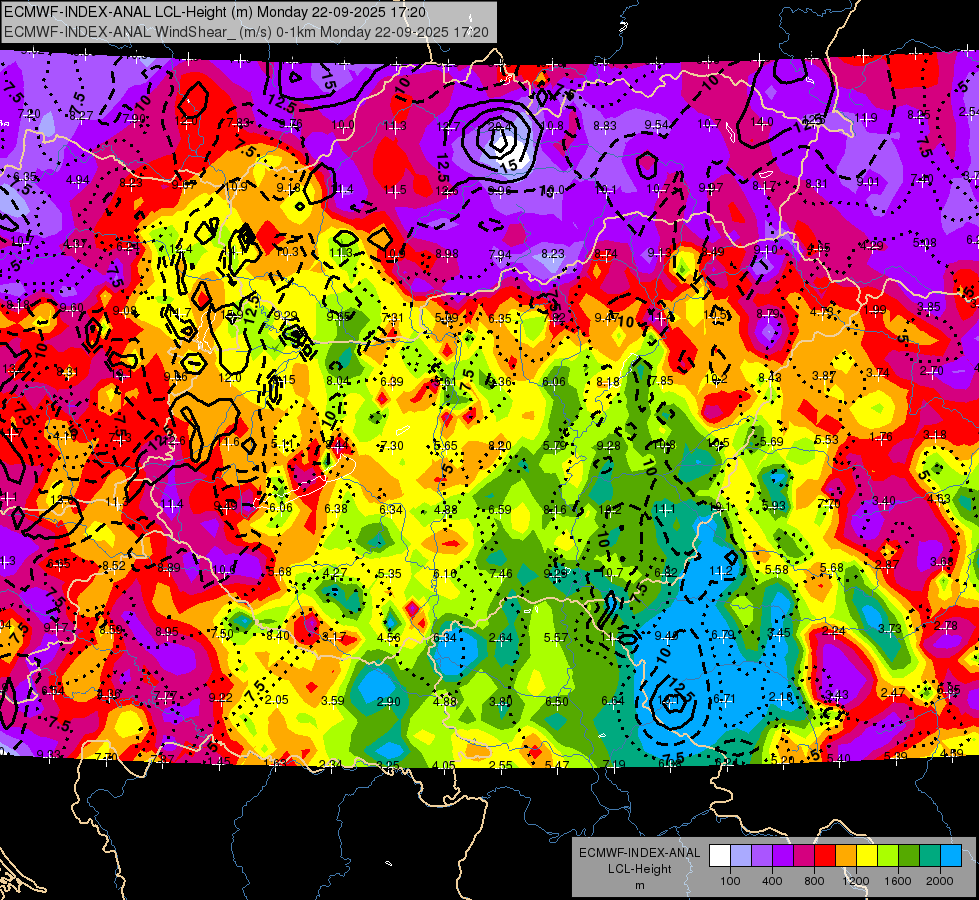Click the 1.99 grid value
Viewport: 979px width, 900px height.
875,310
